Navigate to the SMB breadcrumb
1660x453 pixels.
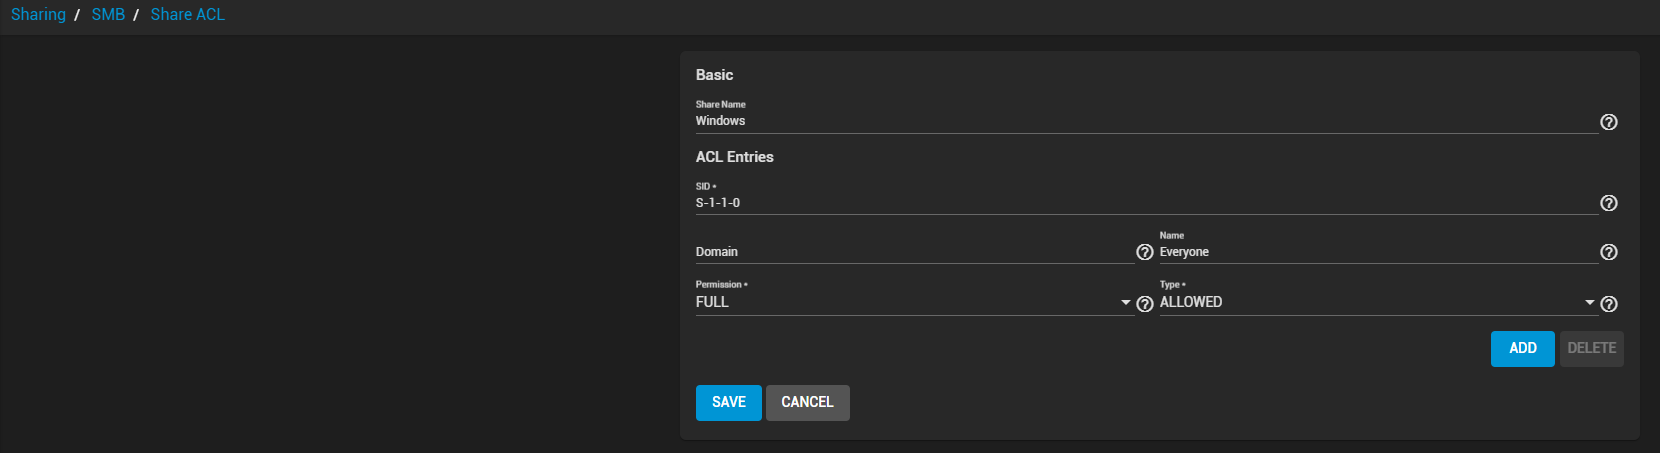(x=108, y=15)
